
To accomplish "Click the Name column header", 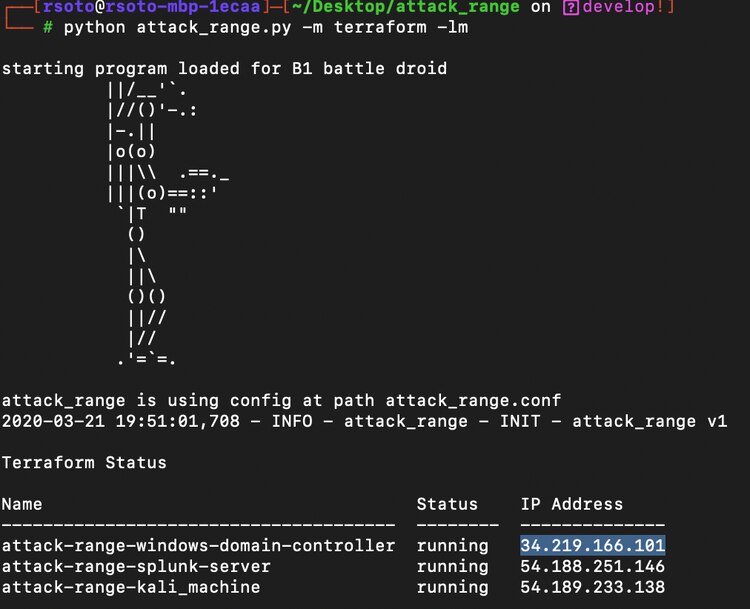I will tap(22, 504).
